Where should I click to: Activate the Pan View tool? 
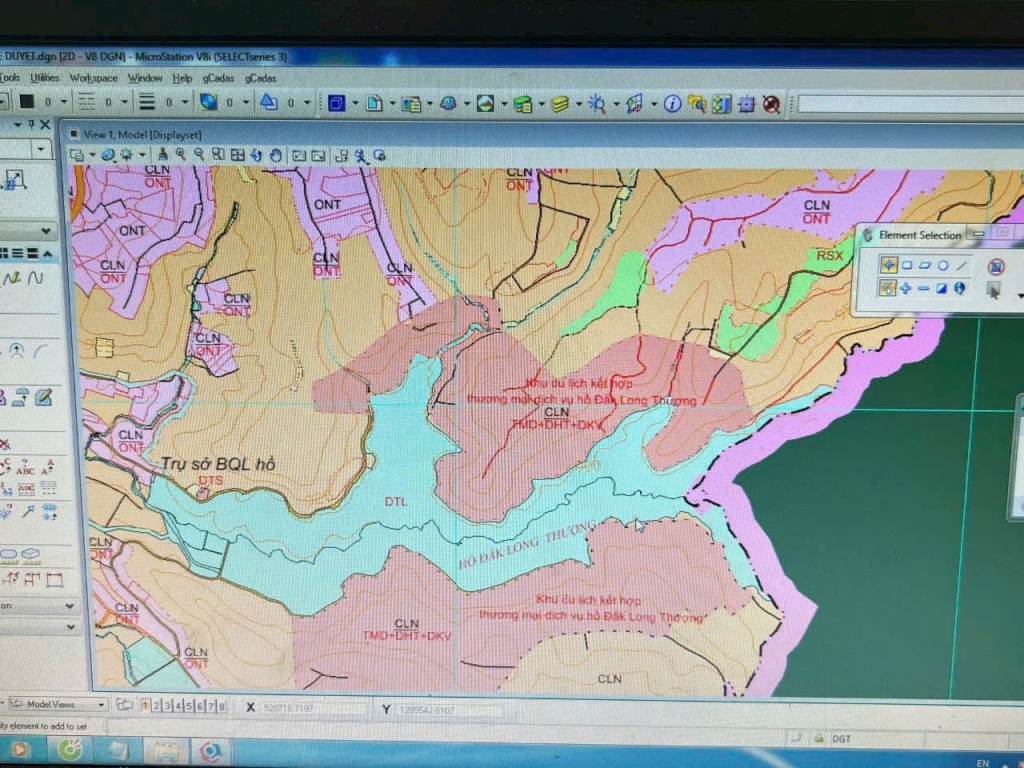pos(276,155)
